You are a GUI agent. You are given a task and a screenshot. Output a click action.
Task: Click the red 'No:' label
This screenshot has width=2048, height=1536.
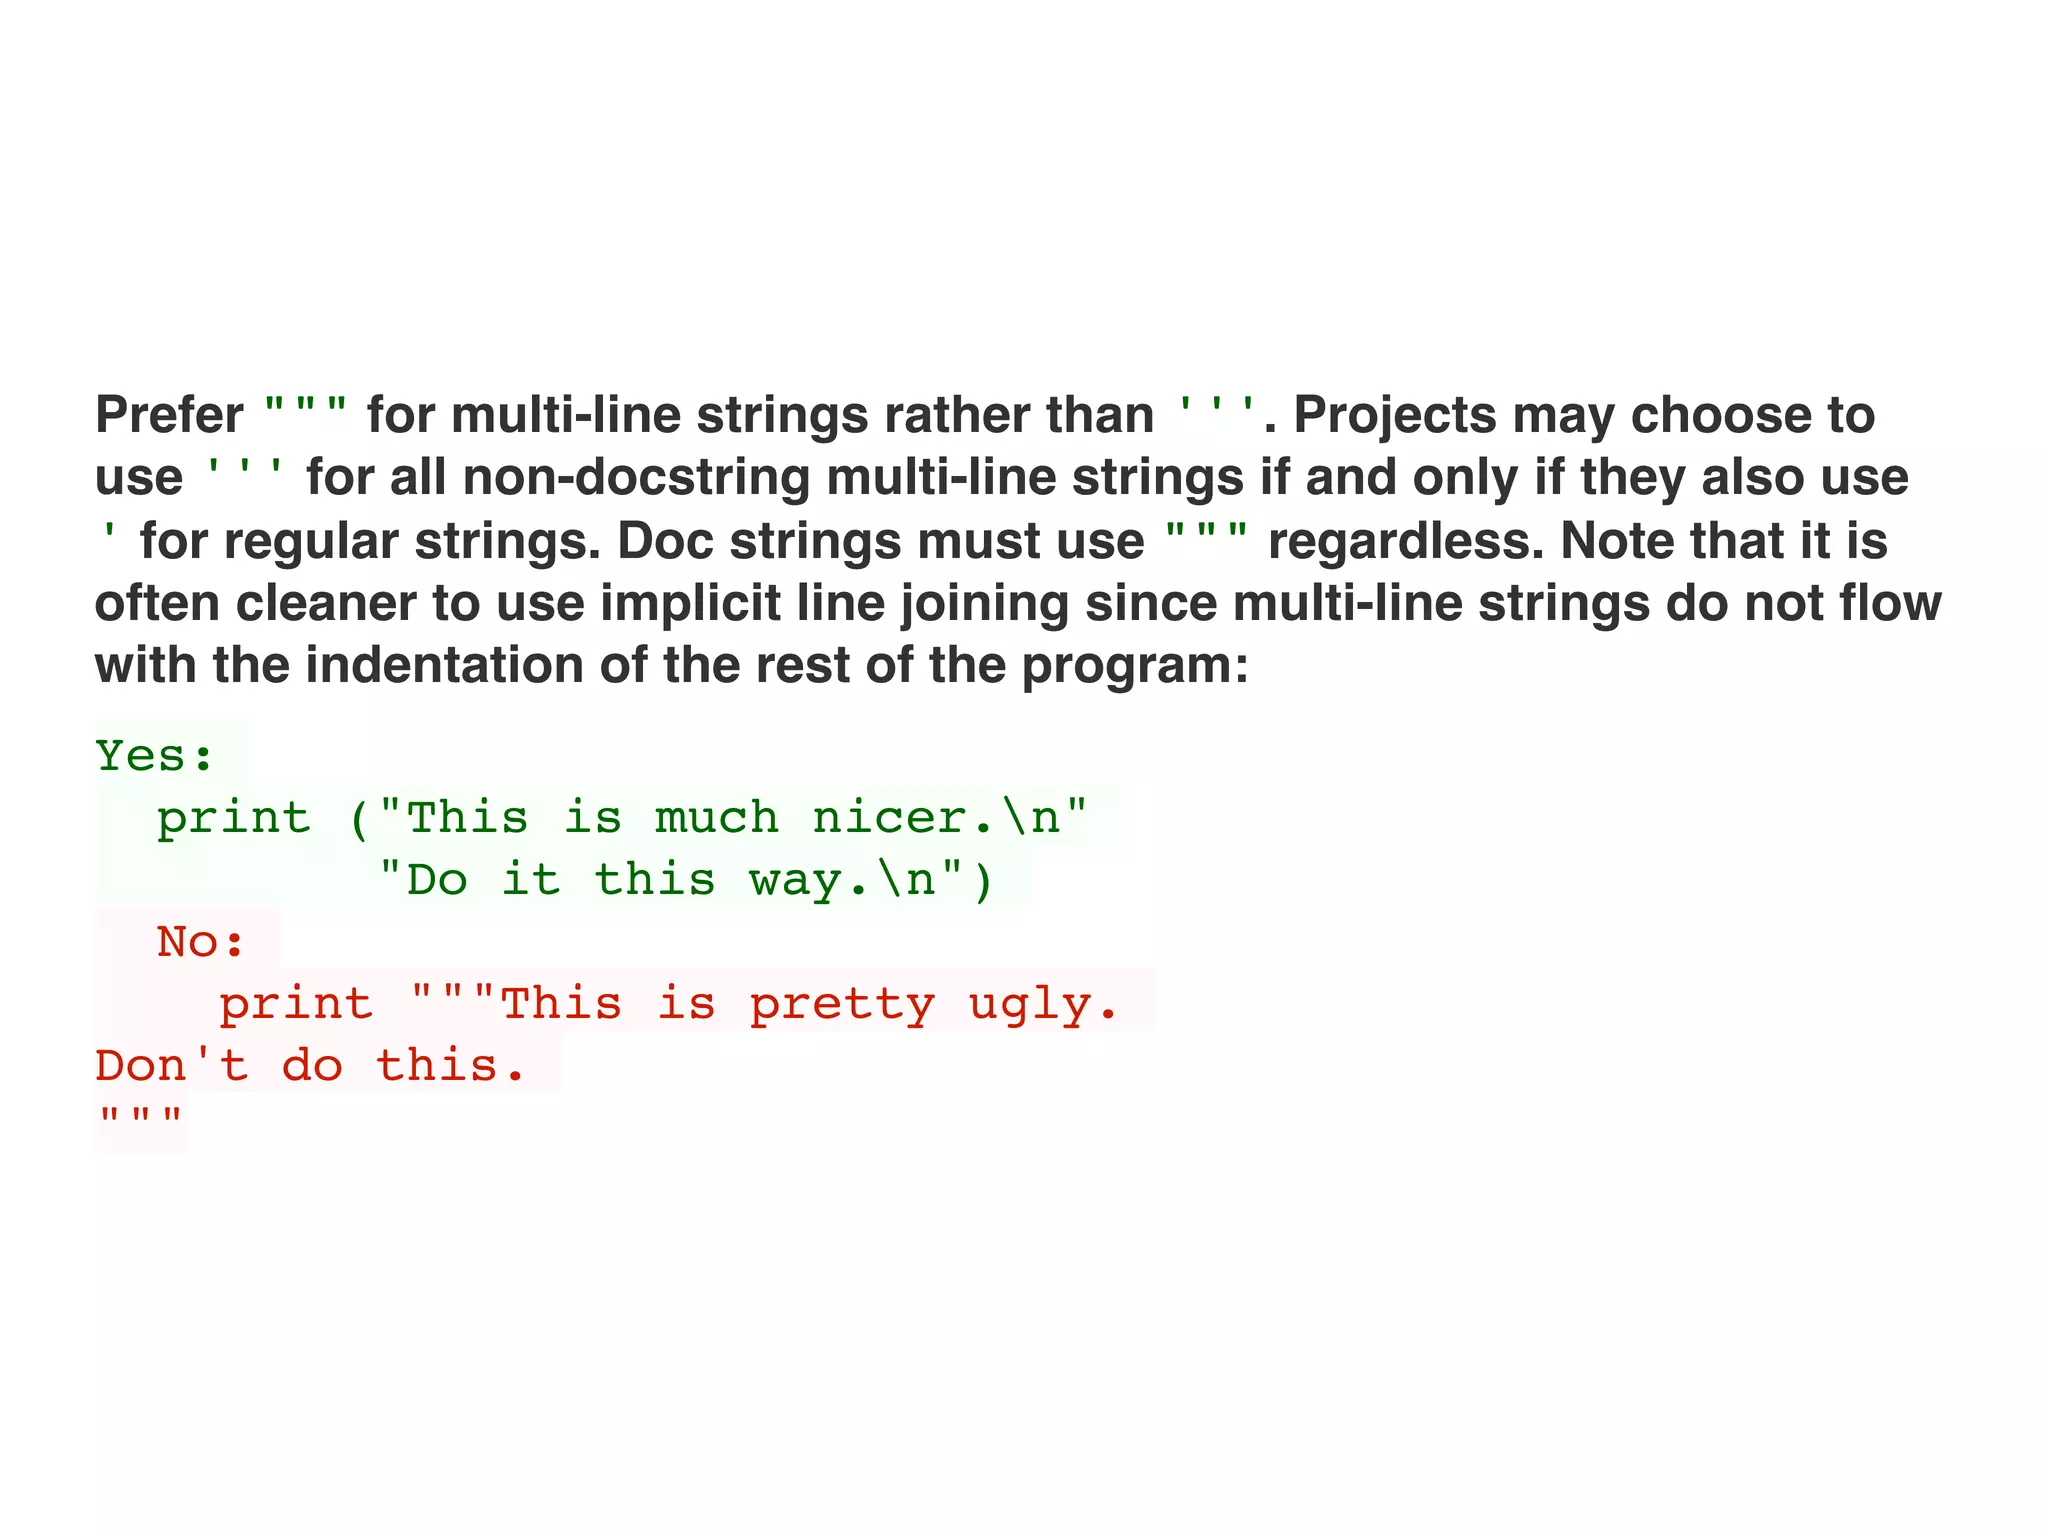coord(201,941)
